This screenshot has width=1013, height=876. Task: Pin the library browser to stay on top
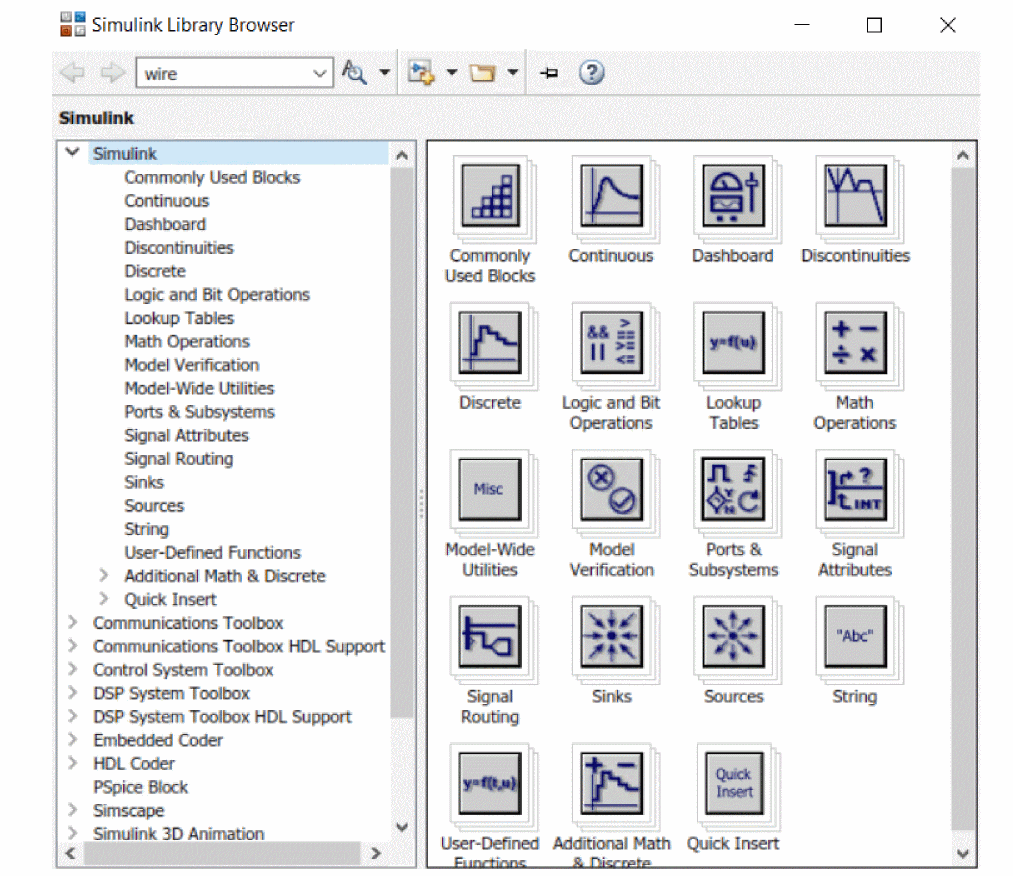point(549,73)
